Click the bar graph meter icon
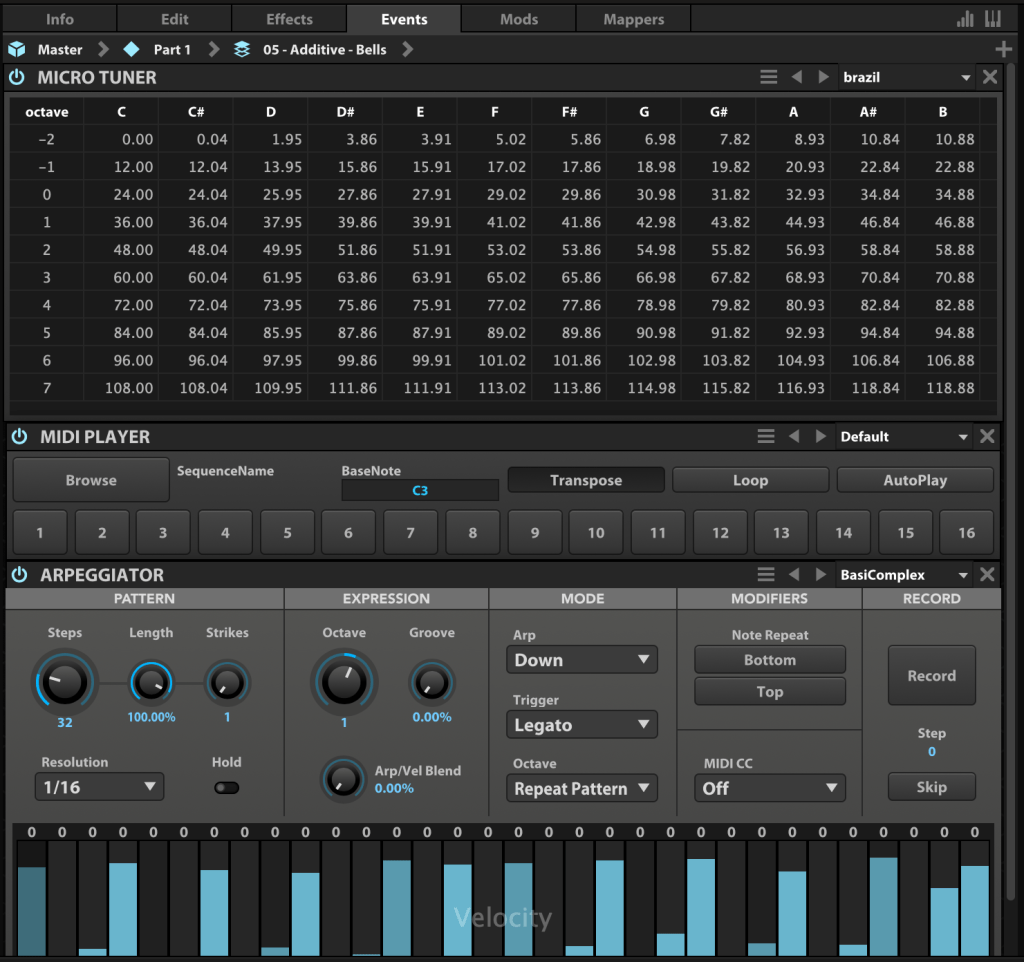The image size is (1024, 962). (x=965, y=19)
